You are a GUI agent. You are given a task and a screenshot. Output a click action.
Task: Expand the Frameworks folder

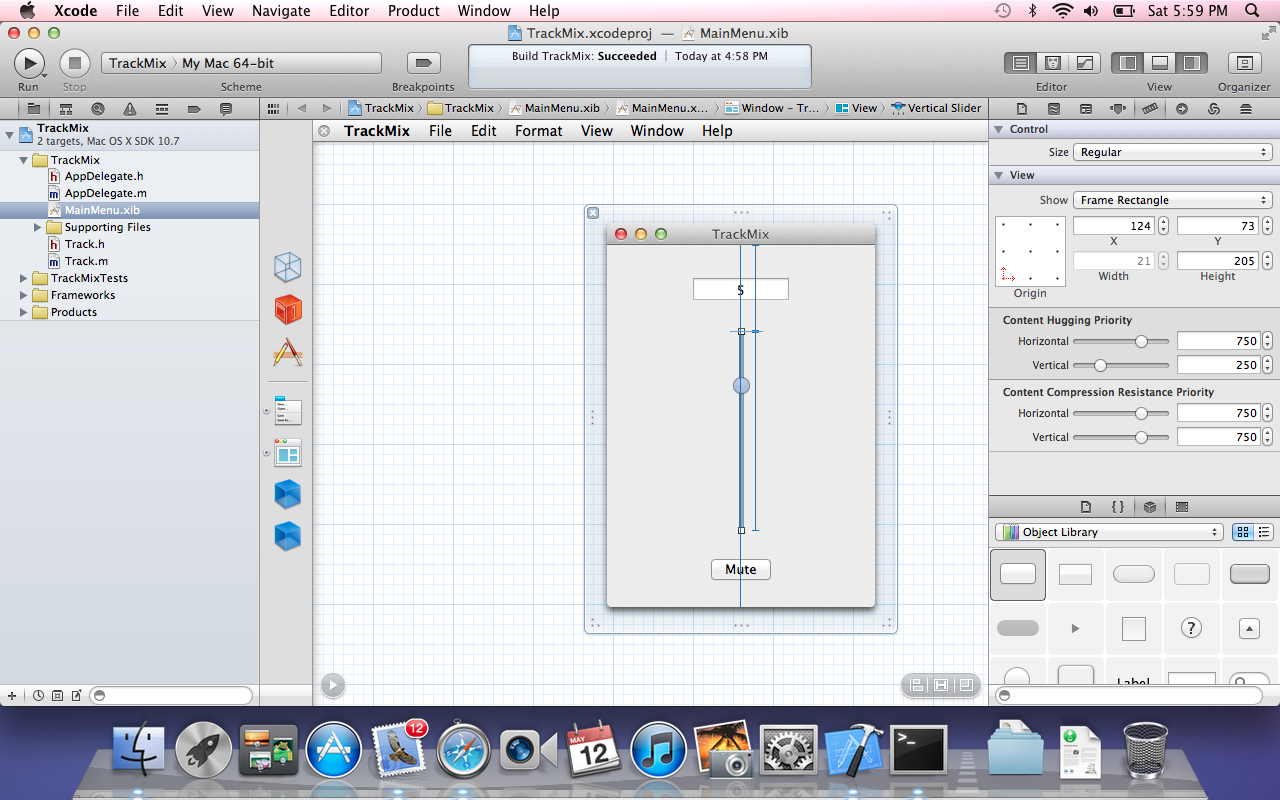[x=23, y=295]
